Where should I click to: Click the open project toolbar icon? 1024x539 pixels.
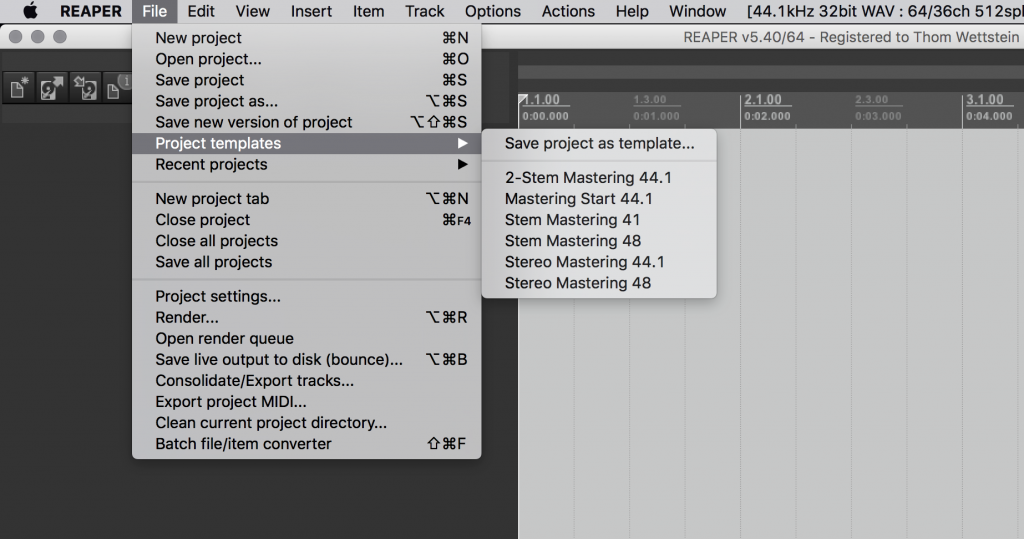[x=51, y=90]
